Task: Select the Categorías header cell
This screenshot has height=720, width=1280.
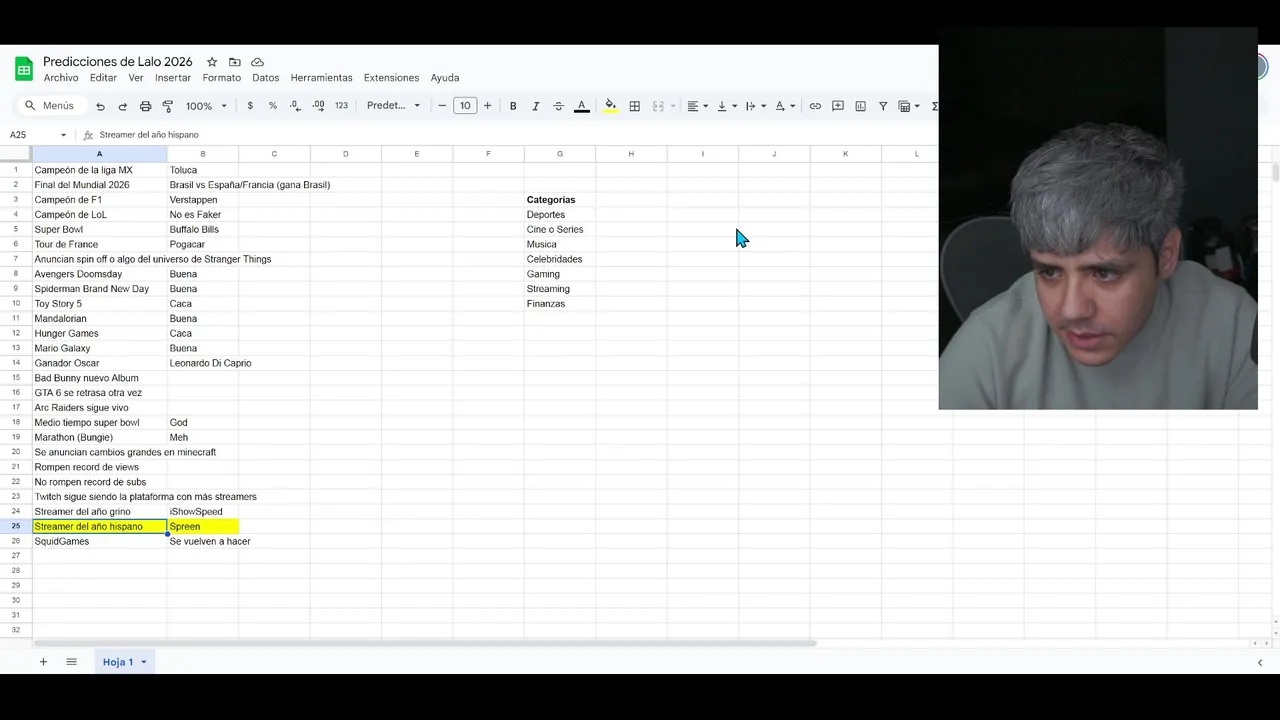Action: click(x=560, y=200)
